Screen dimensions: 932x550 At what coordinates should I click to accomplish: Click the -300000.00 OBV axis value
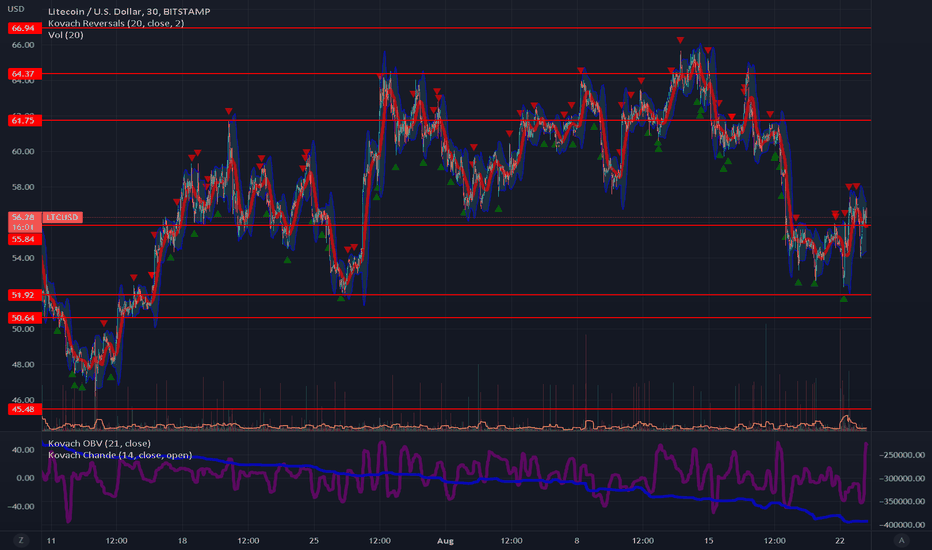pos(902,478)
